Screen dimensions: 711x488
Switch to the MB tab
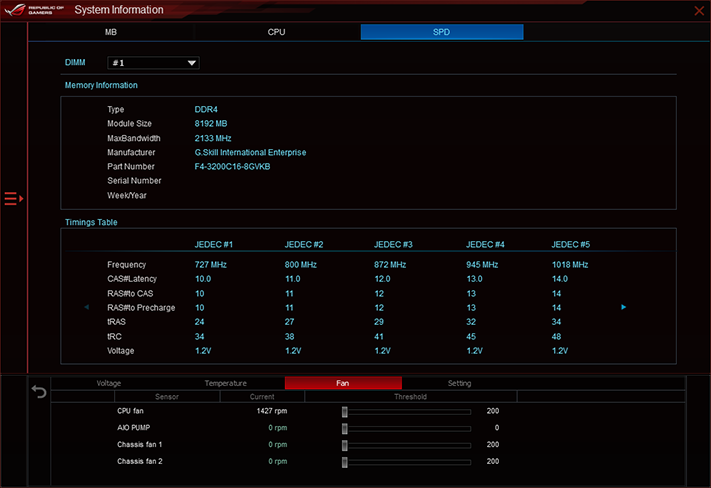tap(111, 32)
